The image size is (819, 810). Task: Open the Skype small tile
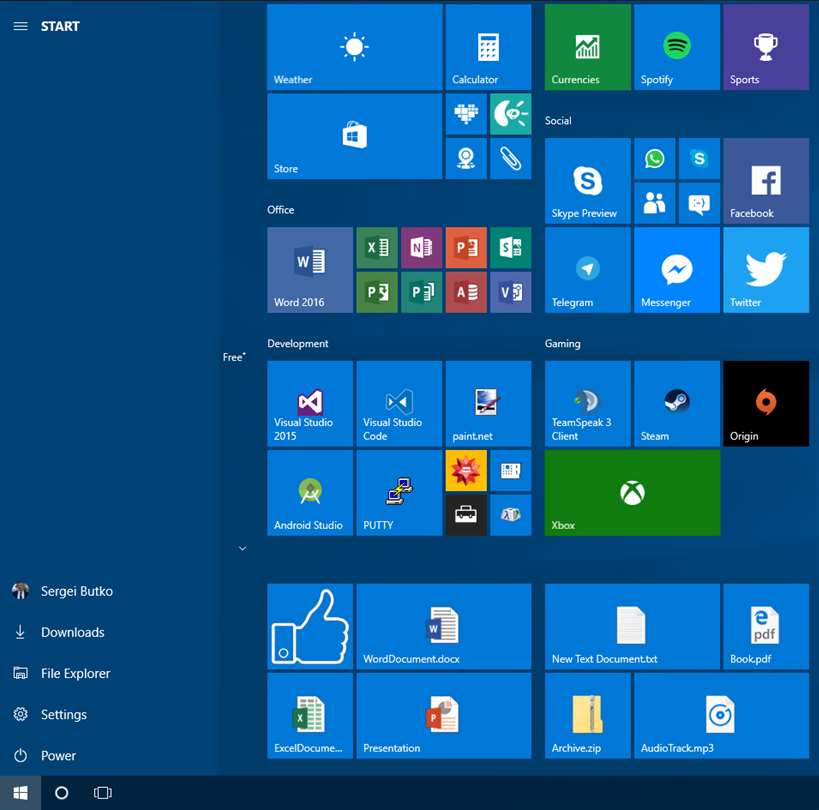699,159
